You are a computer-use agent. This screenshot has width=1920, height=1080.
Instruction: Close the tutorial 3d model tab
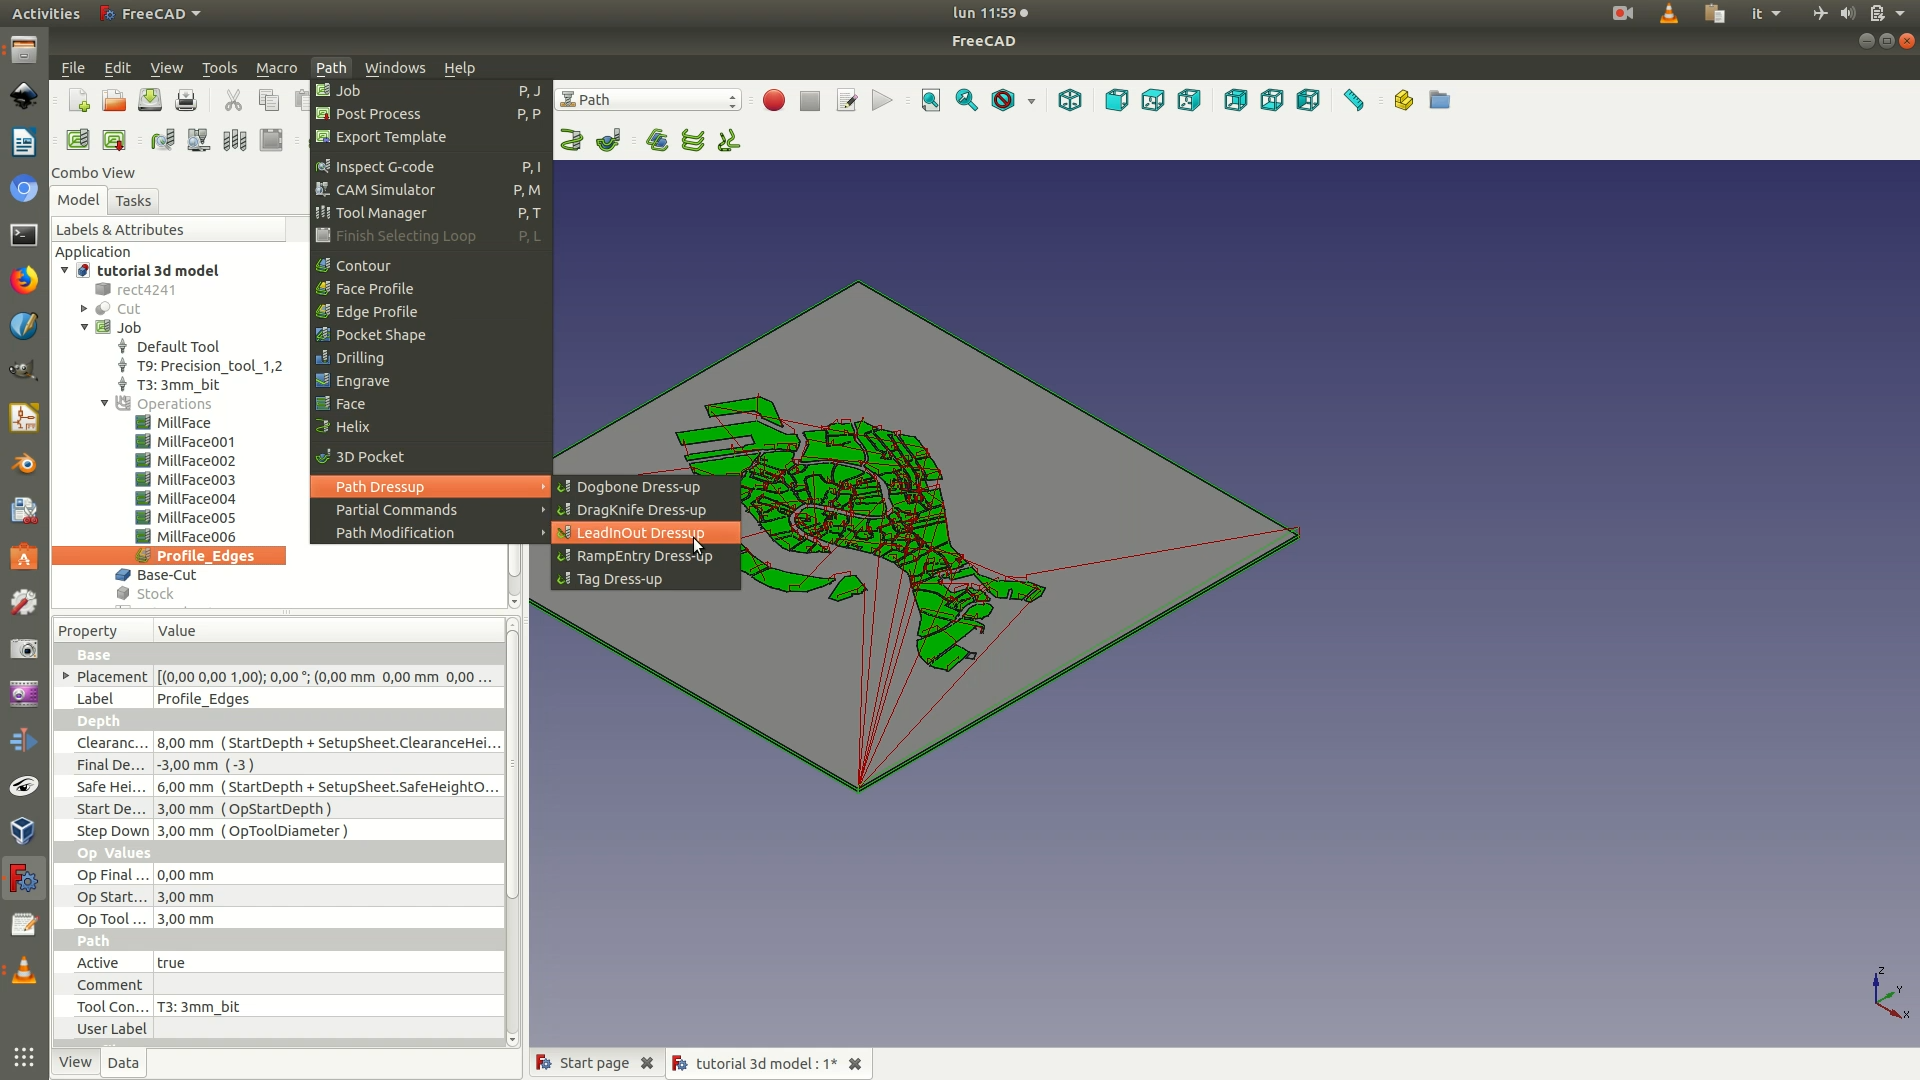(855, 1064)
